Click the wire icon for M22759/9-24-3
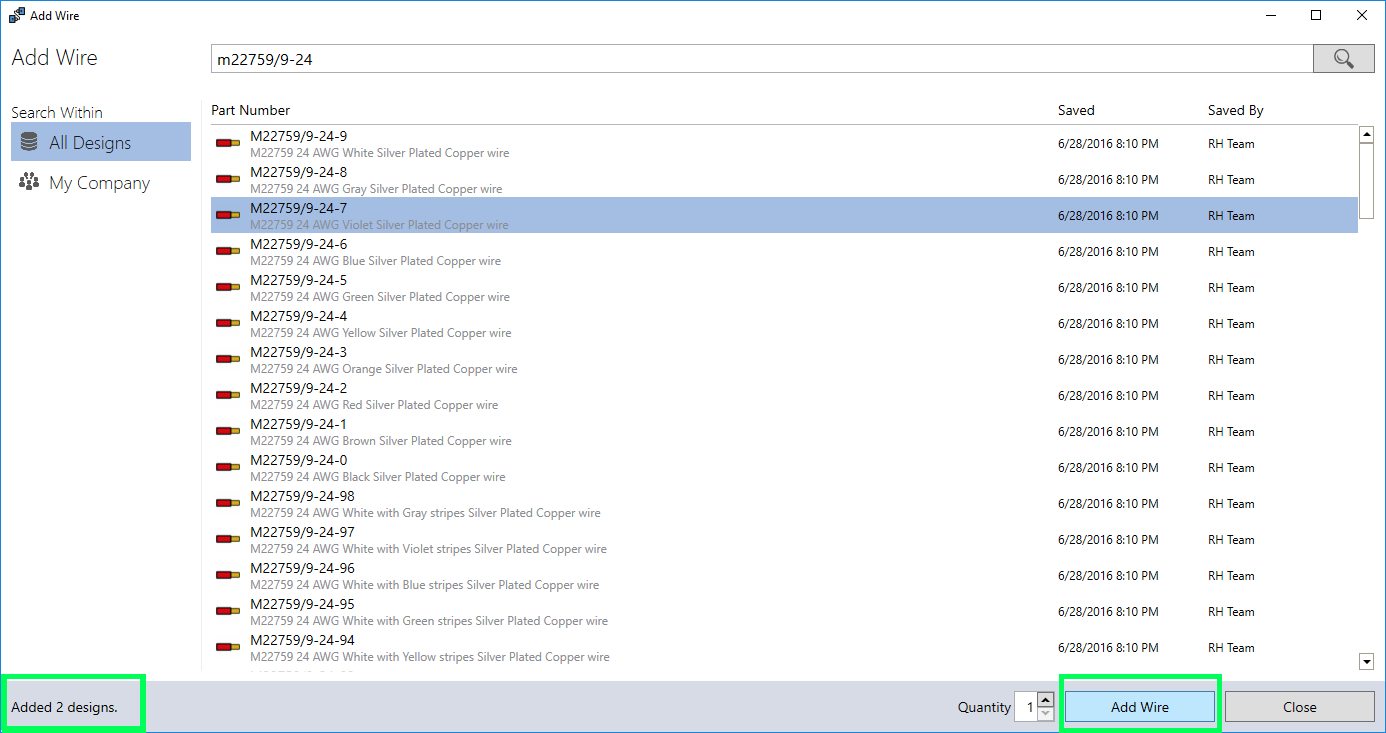Screen dimensions: 1386x733 [228, 360]
